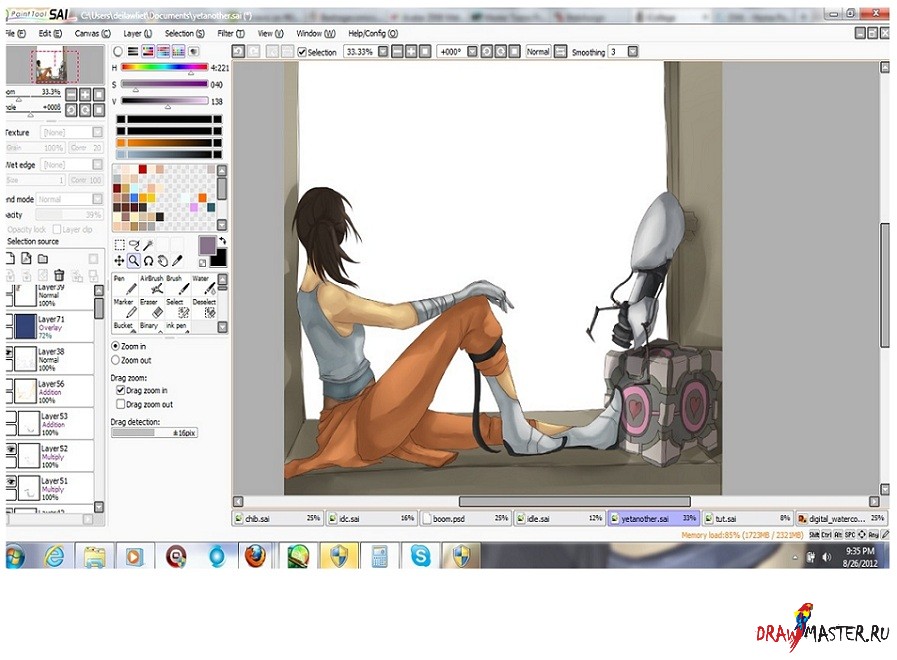Select the Marker tool
Viewport: 897px width, 660px height.
[124, 308]
